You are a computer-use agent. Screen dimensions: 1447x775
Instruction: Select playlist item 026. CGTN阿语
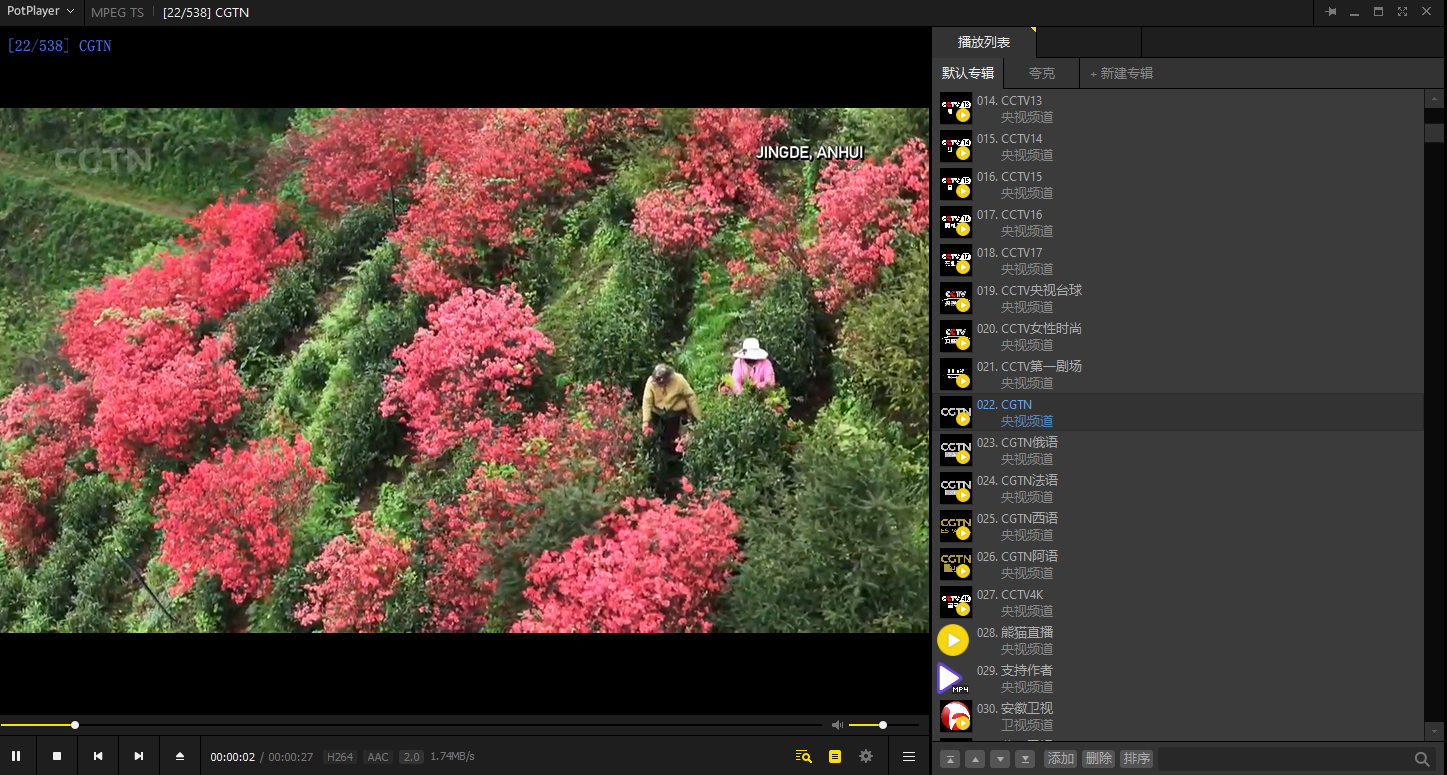click(x=1178, y=565)
